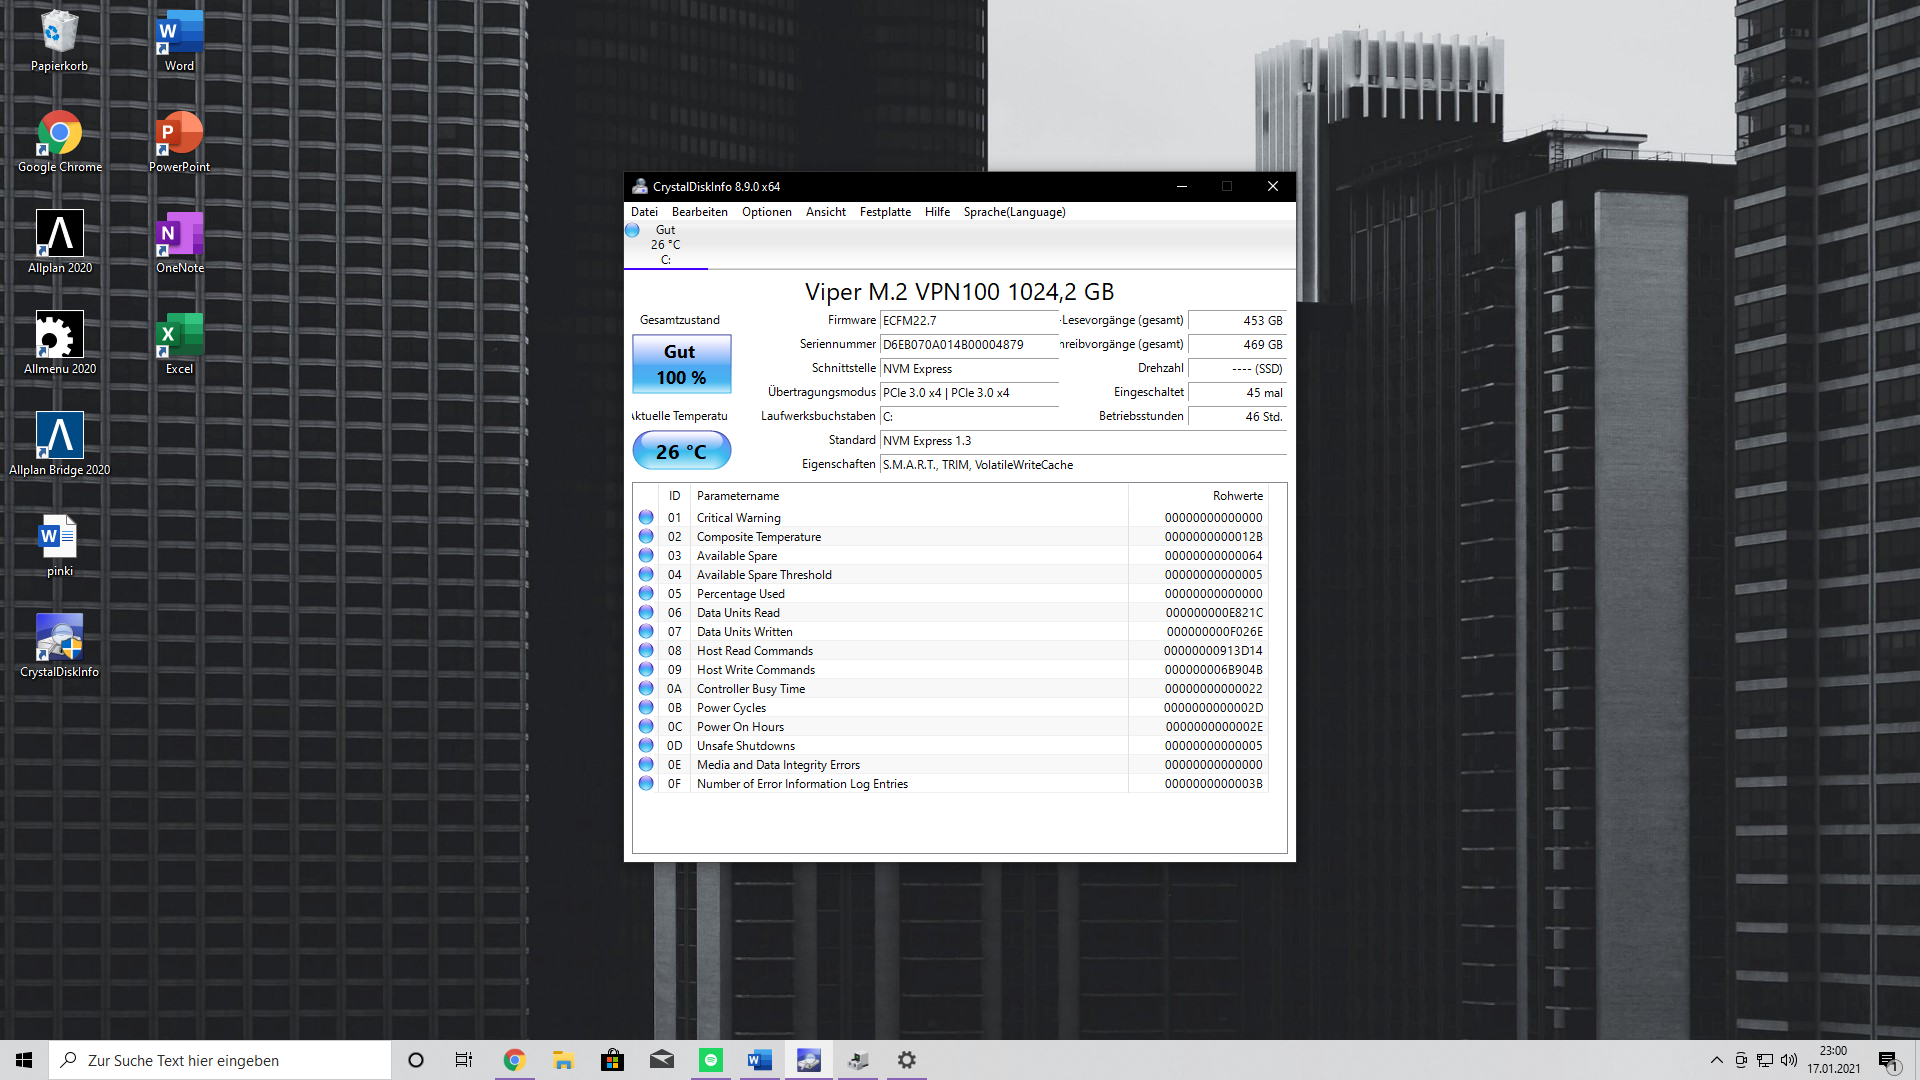Viewport: 1920px width, 1080px height.
Task: Select the Data Units Written row
Action: point(900,632)
